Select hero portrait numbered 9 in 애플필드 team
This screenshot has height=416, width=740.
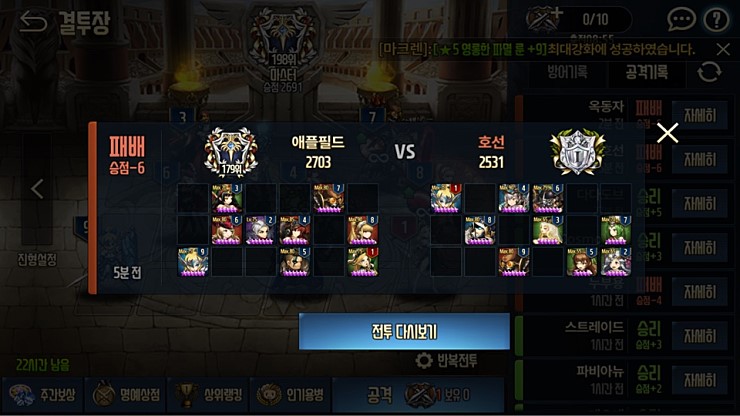[x=193, y=262]
